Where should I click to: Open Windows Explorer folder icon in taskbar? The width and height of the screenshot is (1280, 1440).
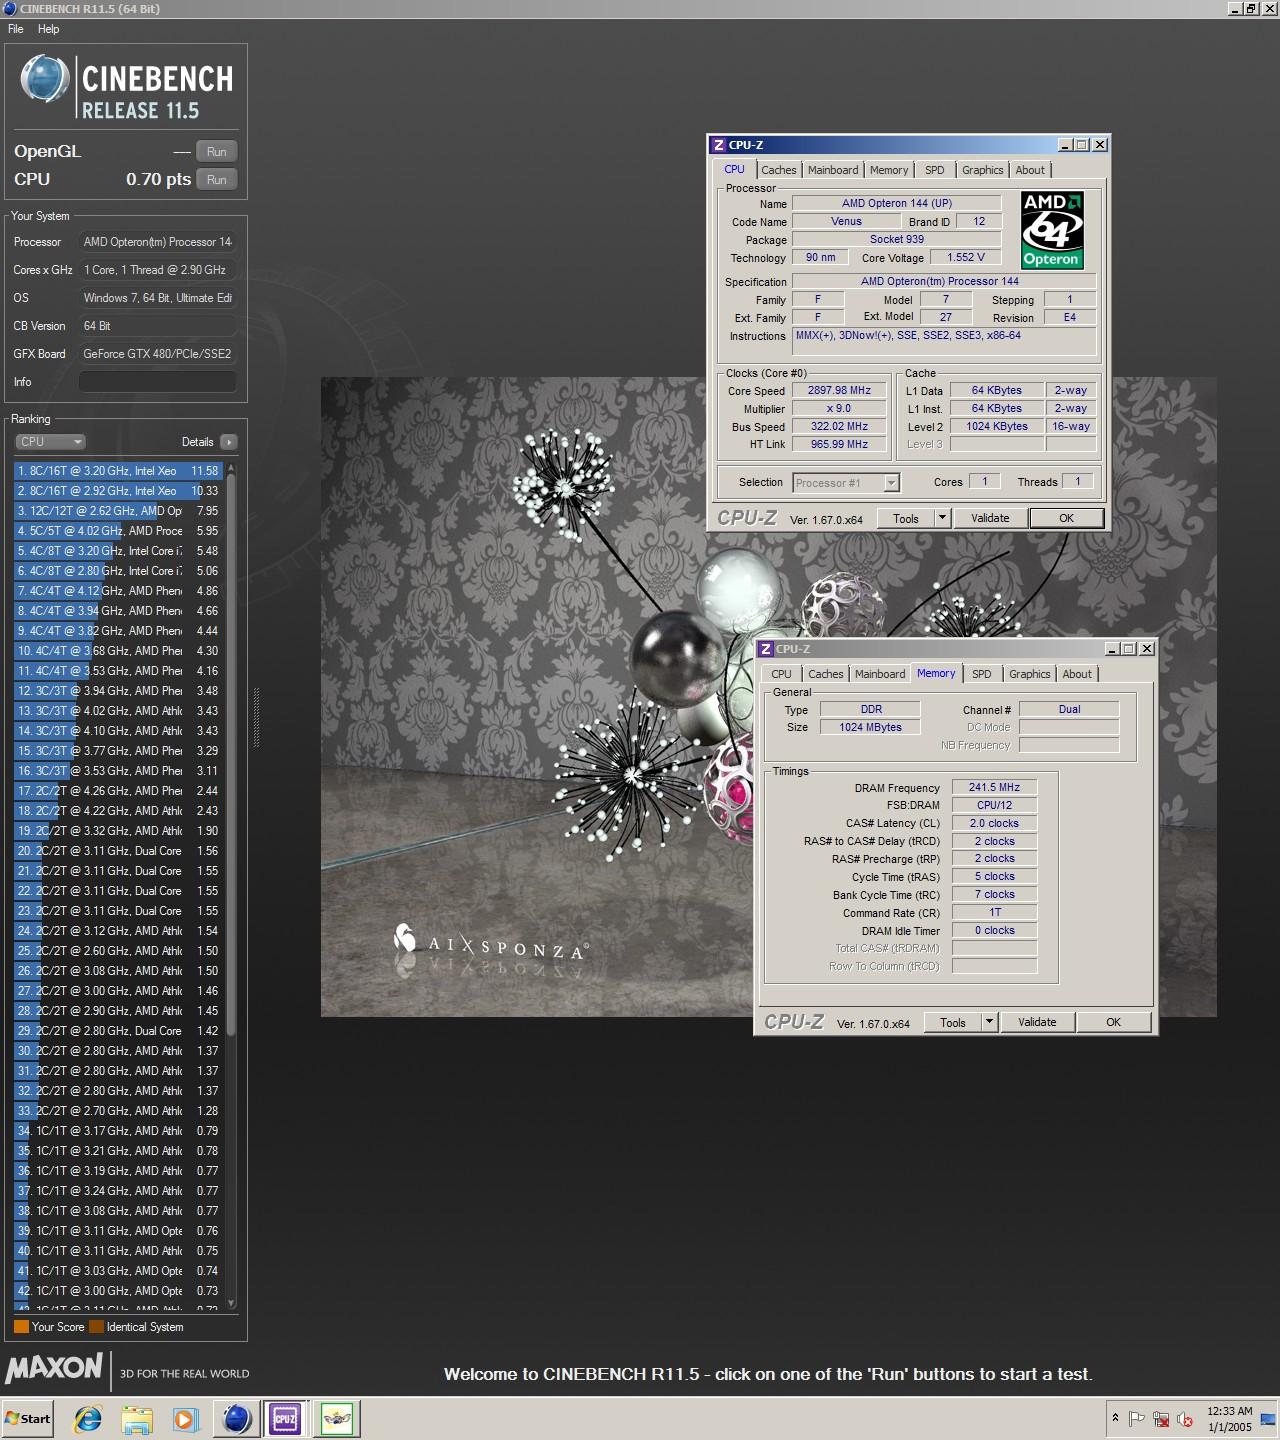pos(136,1418)
